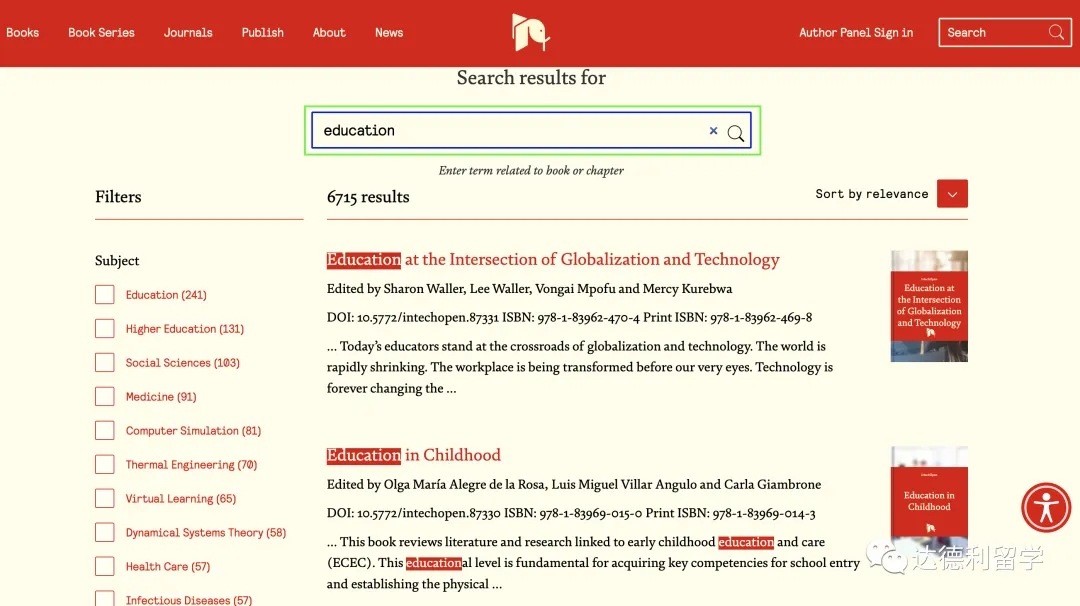This screenshot has width=1080, height=606.
Task: Click the 6715 results count text
Action: [368, 197]
